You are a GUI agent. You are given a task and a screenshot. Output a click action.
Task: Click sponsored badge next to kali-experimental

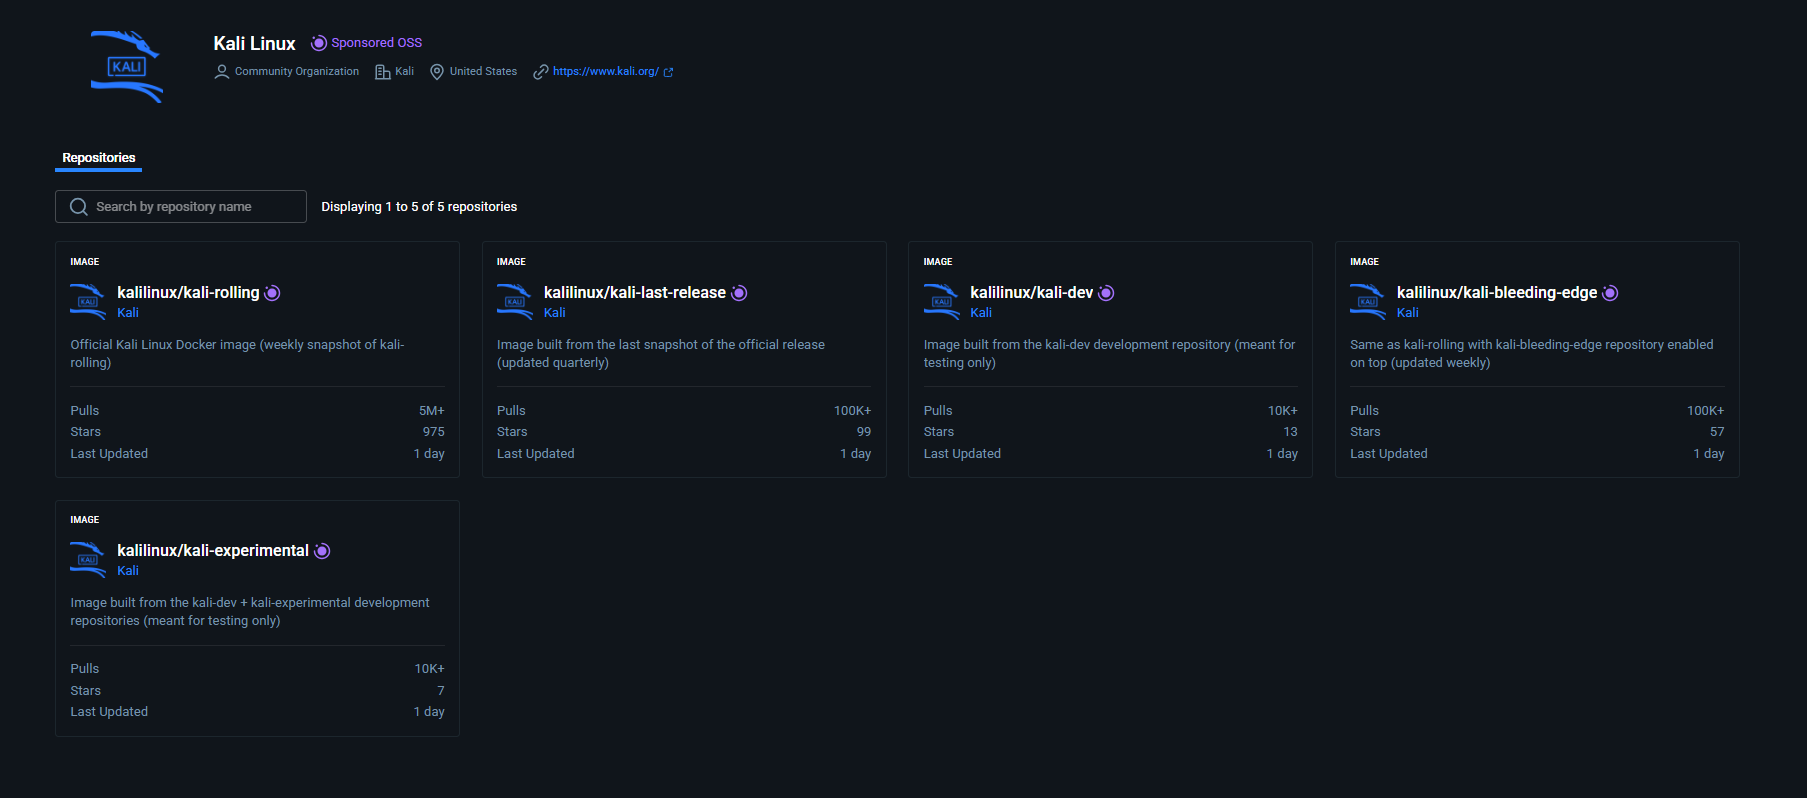pos(322,551)
